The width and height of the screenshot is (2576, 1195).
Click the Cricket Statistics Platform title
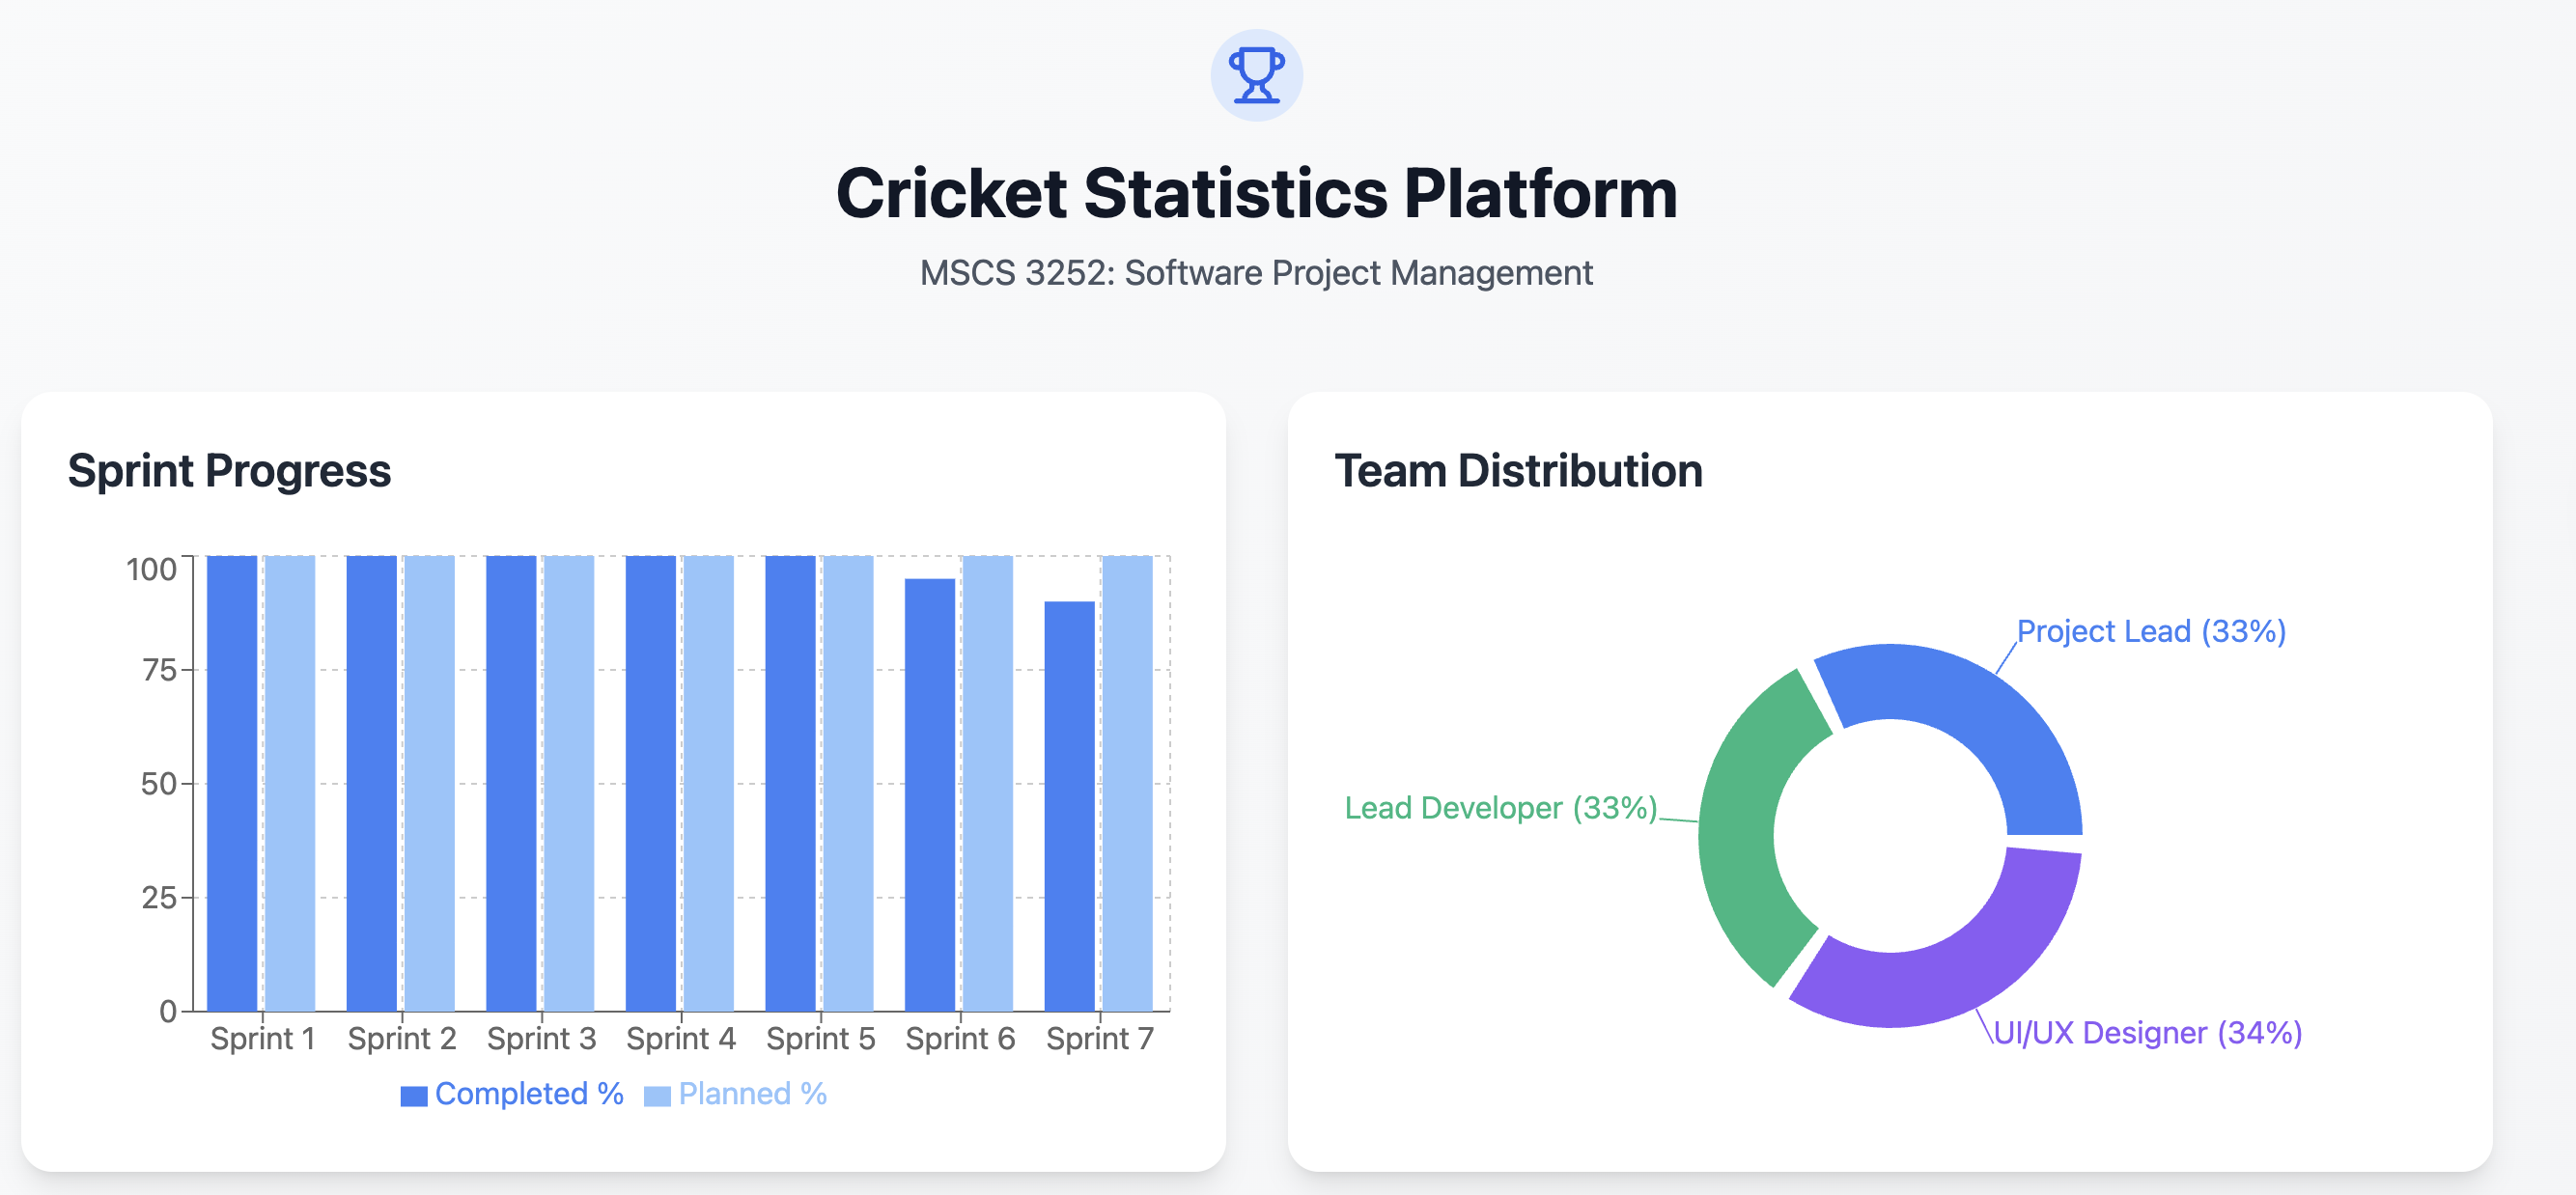coord(1256,193)
